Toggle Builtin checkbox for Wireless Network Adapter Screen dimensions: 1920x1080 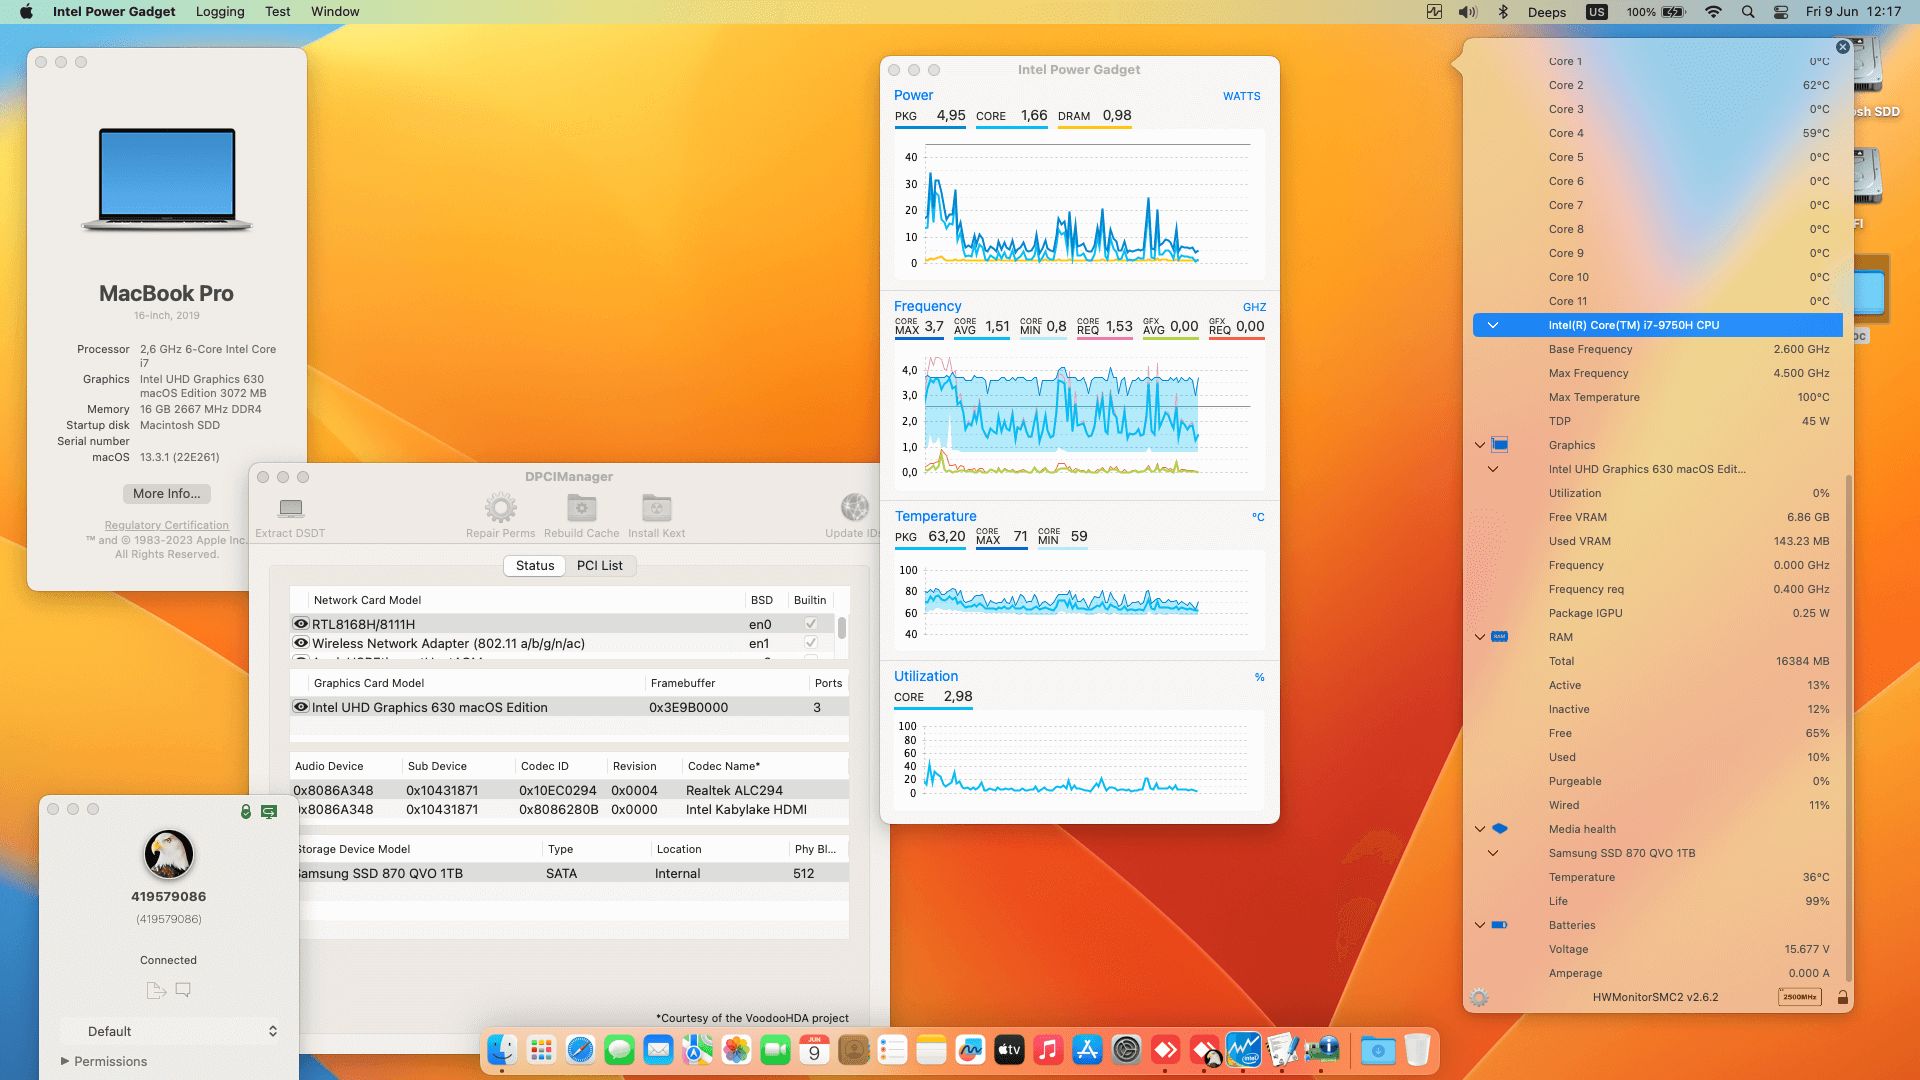click(811, 643)
